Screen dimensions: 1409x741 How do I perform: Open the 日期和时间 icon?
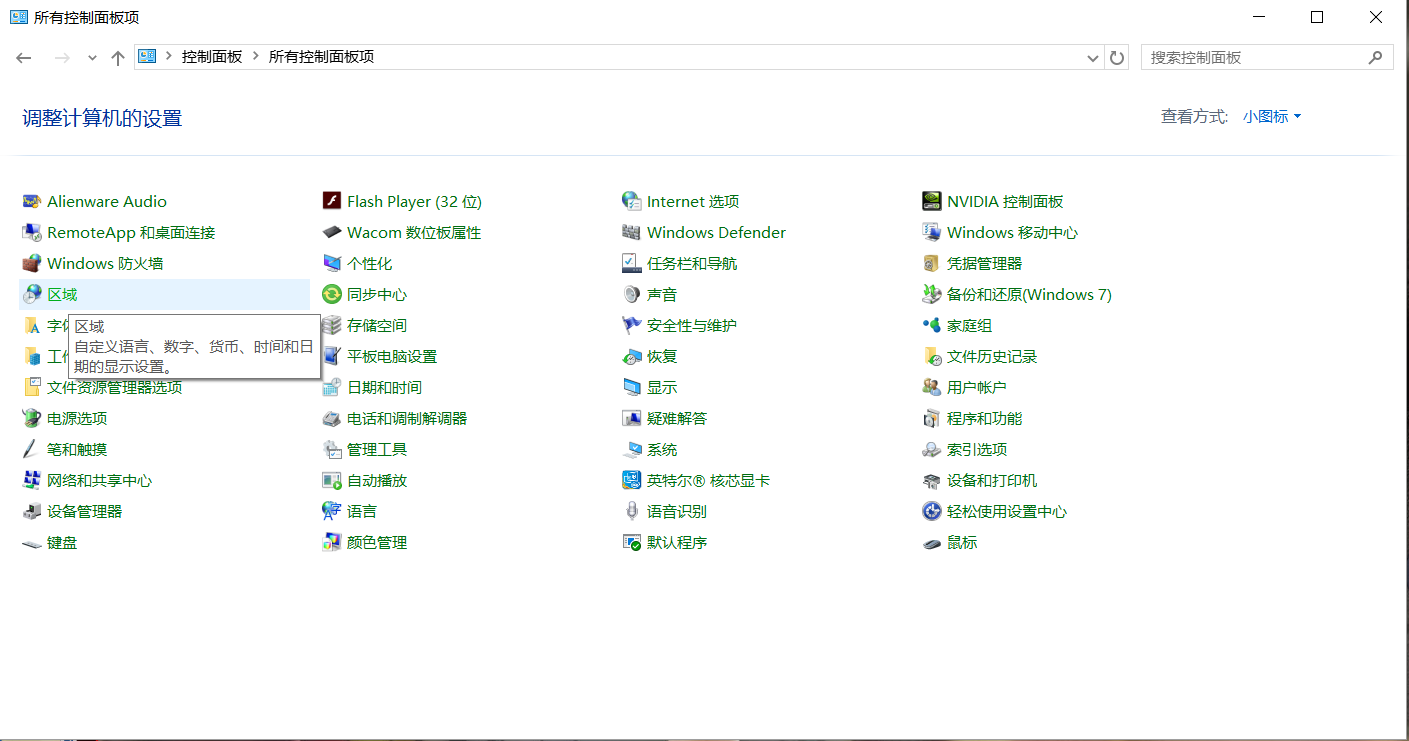click(x=331, y=387)
